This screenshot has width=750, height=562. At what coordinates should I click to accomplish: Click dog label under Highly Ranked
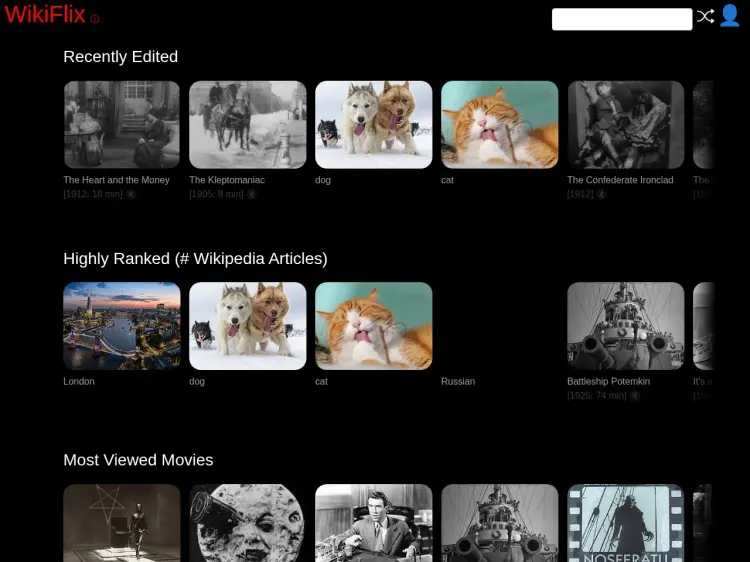[197, 381]
